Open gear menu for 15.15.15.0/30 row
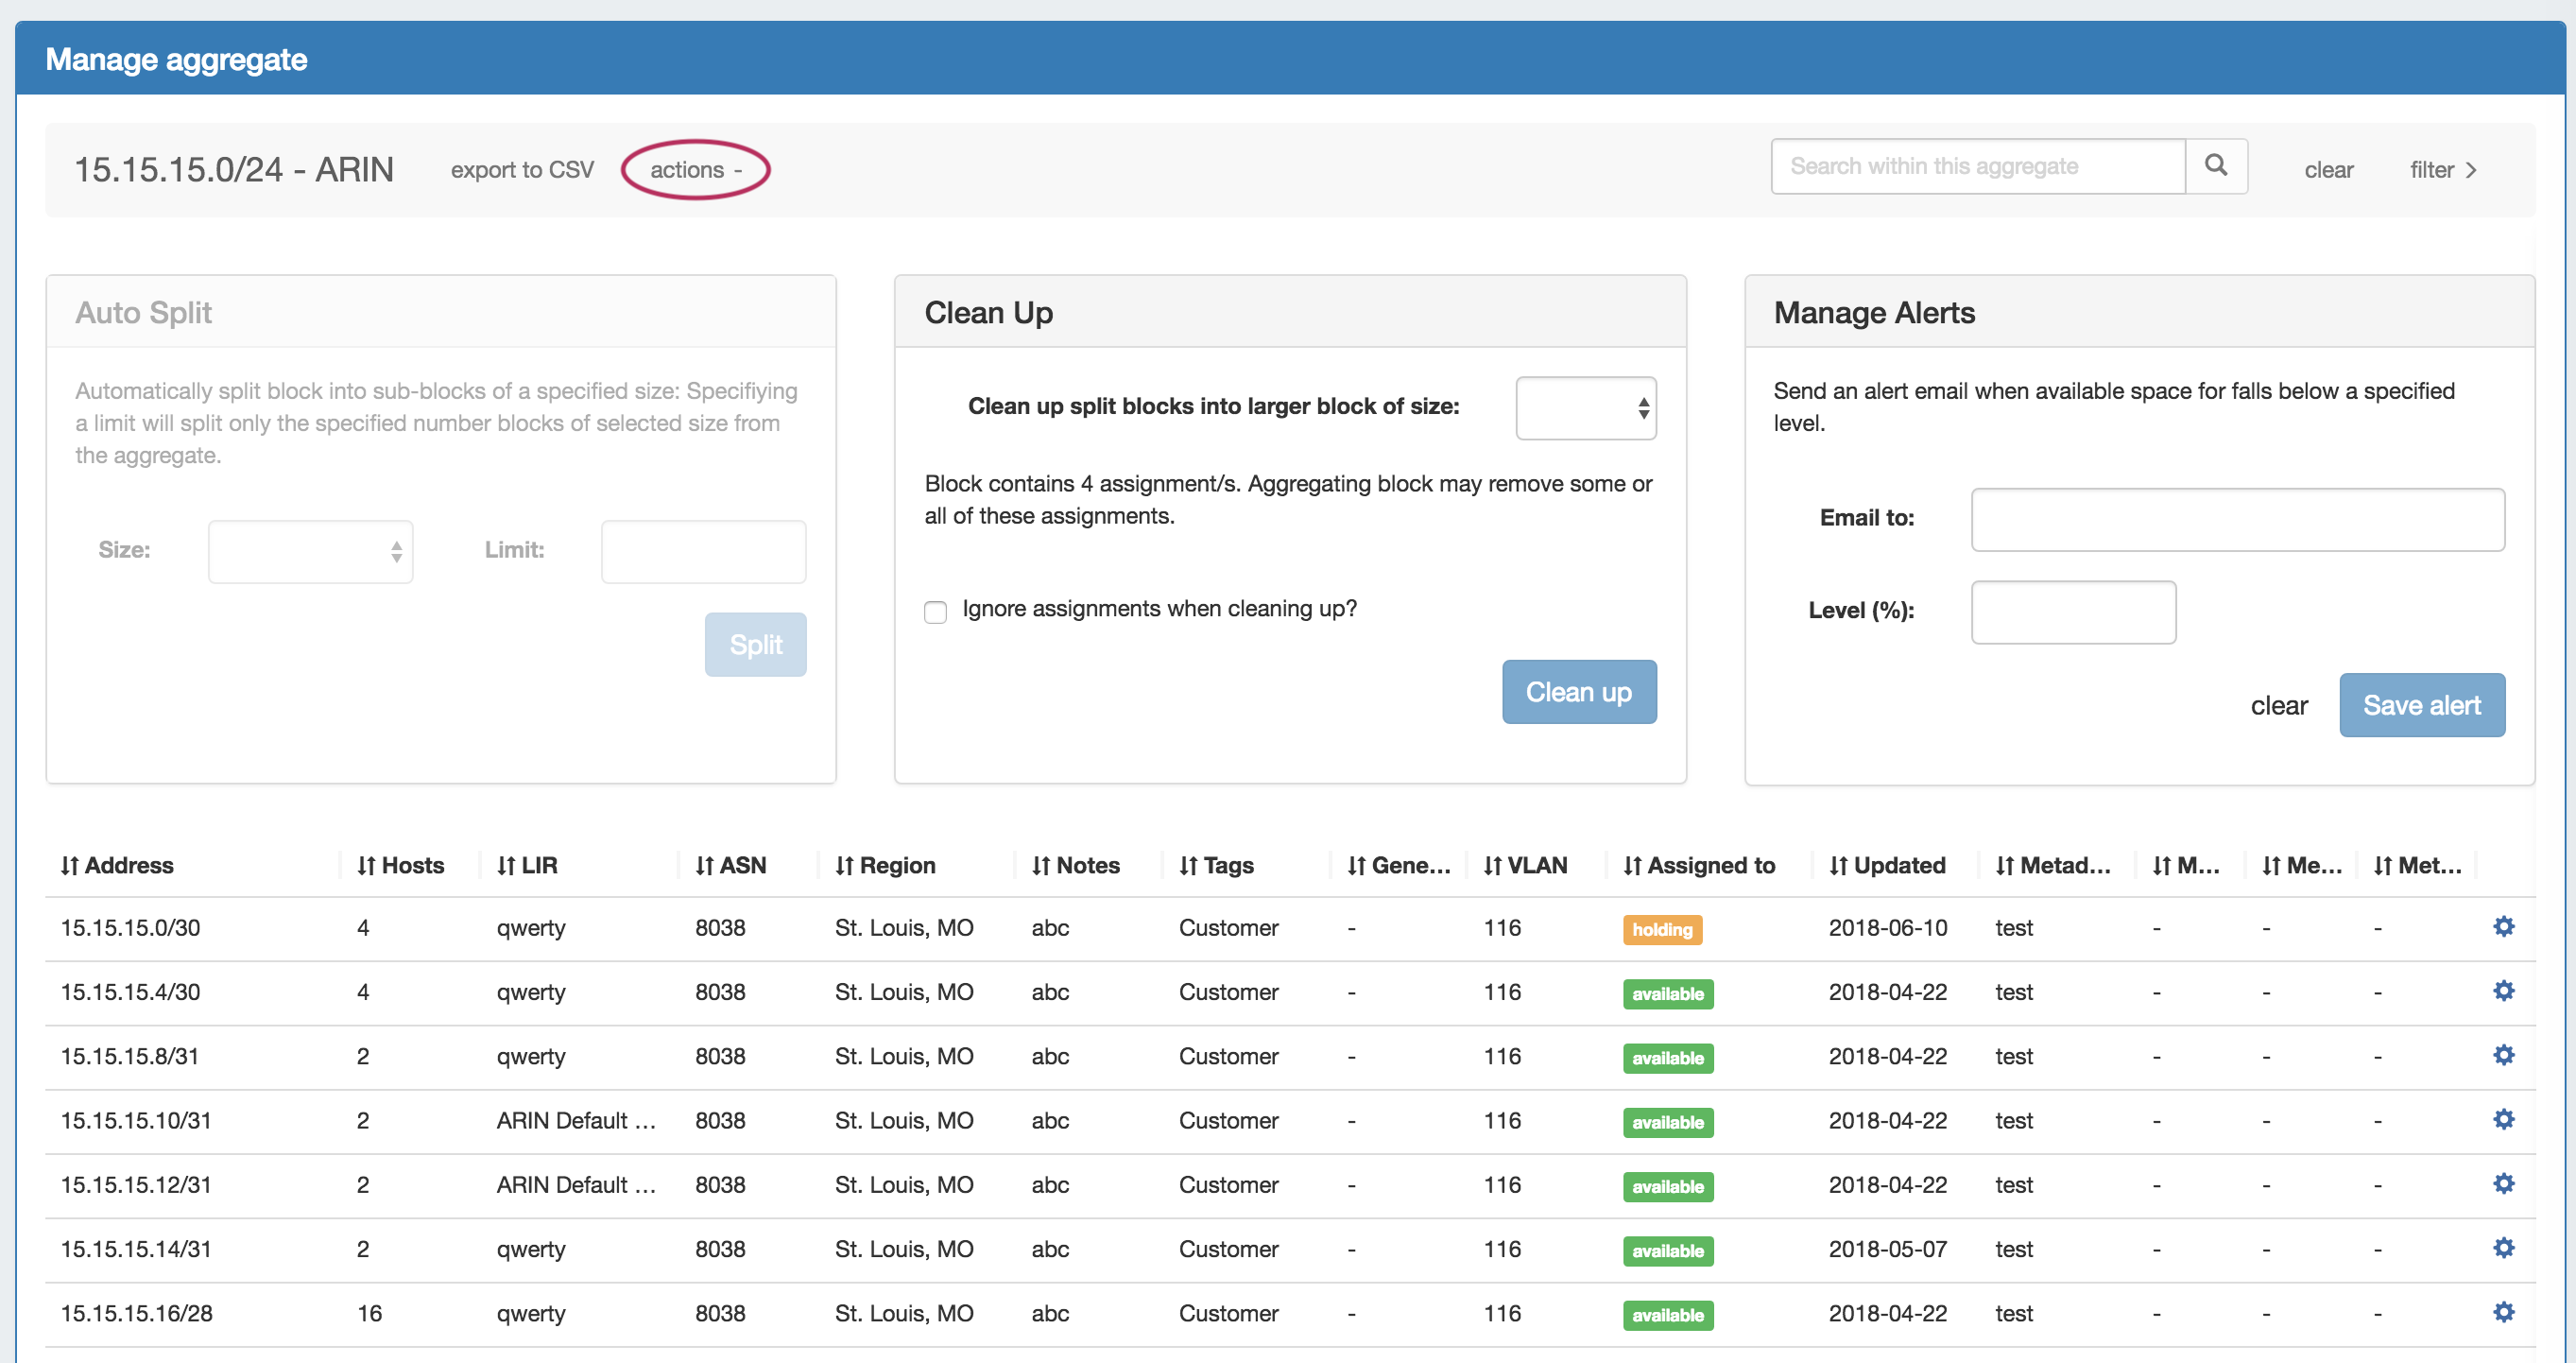 click(x=2502, y=927)
